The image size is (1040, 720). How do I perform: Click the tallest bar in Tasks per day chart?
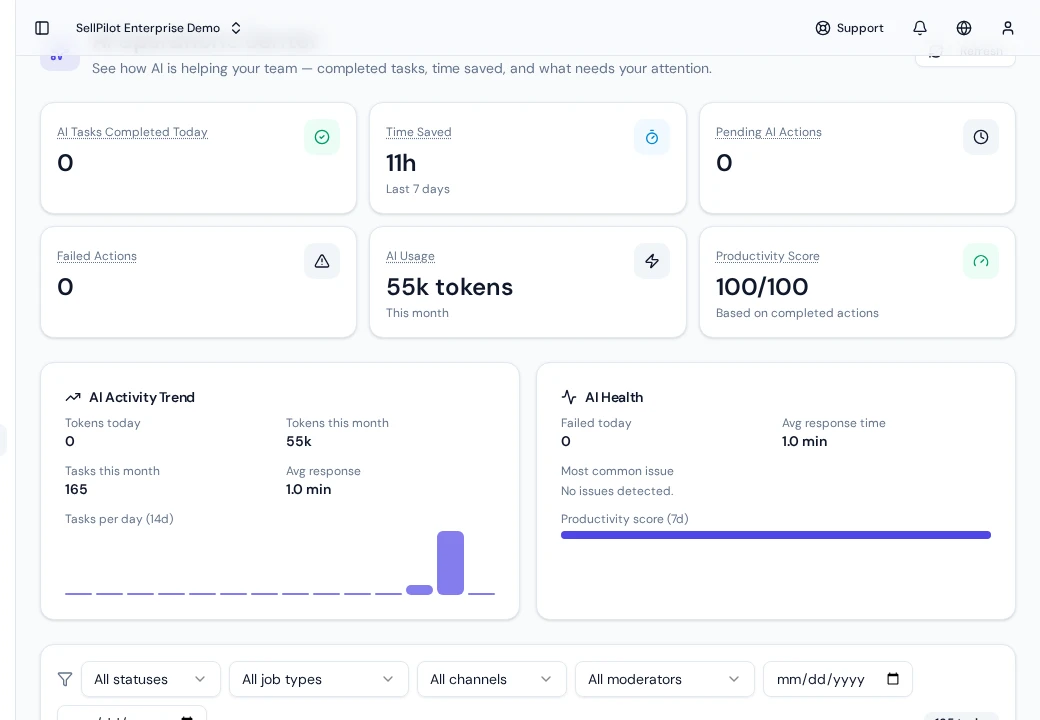tap(450, 563)
